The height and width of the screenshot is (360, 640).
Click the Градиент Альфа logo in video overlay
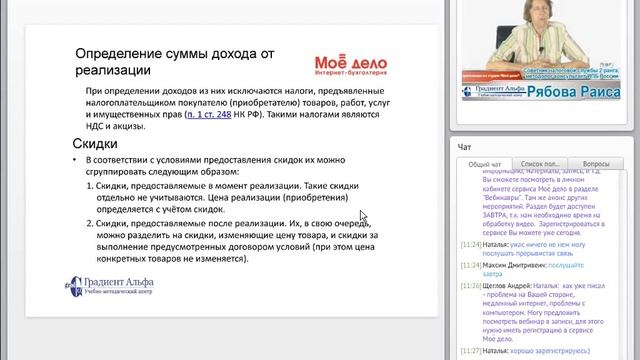494,91
